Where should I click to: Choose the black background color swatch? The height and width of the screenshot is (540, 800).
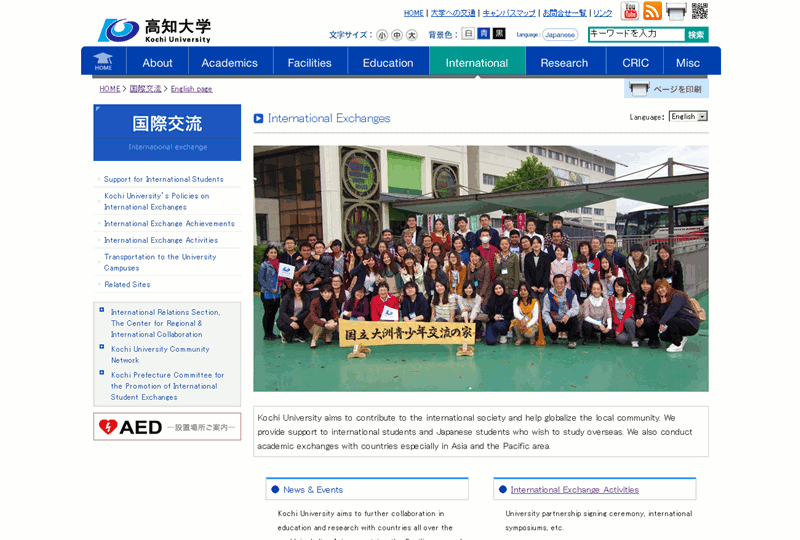click(x=499, y=34)
